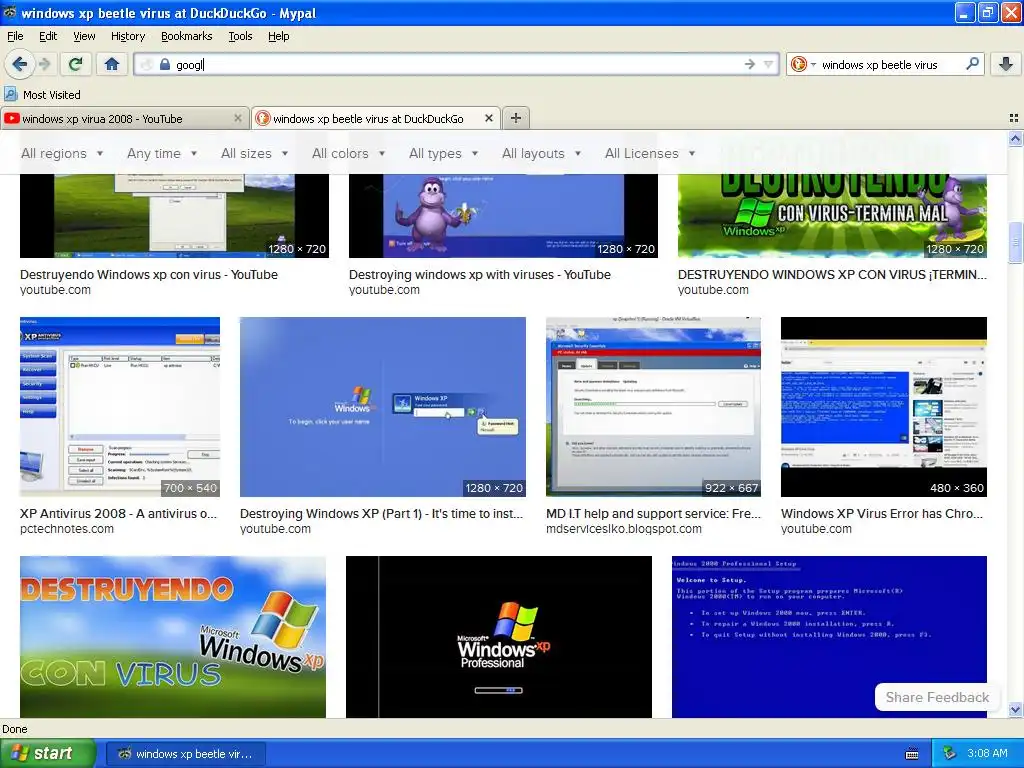1024x768 pixels.
Task: Open the View menu
Action: coord(84,36)
